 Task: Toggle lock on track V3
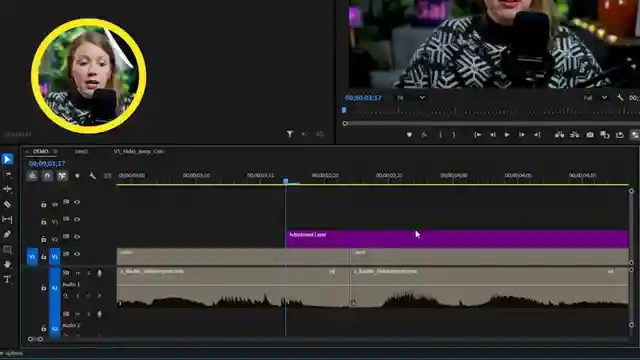44,222
